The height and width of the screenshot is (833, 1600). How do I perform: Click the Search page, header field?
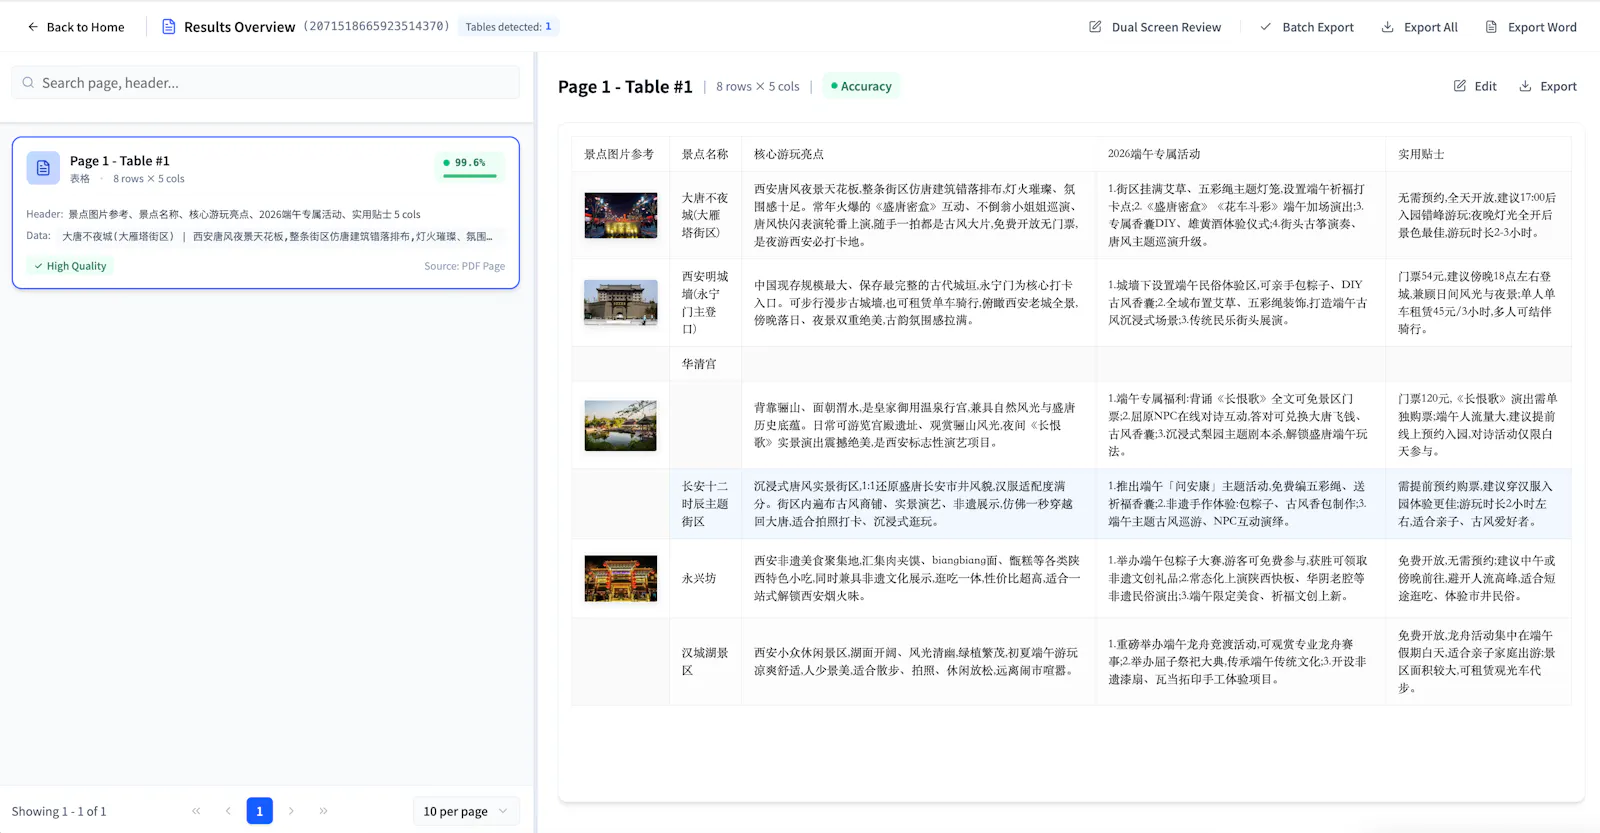click(x=266, y=83)
